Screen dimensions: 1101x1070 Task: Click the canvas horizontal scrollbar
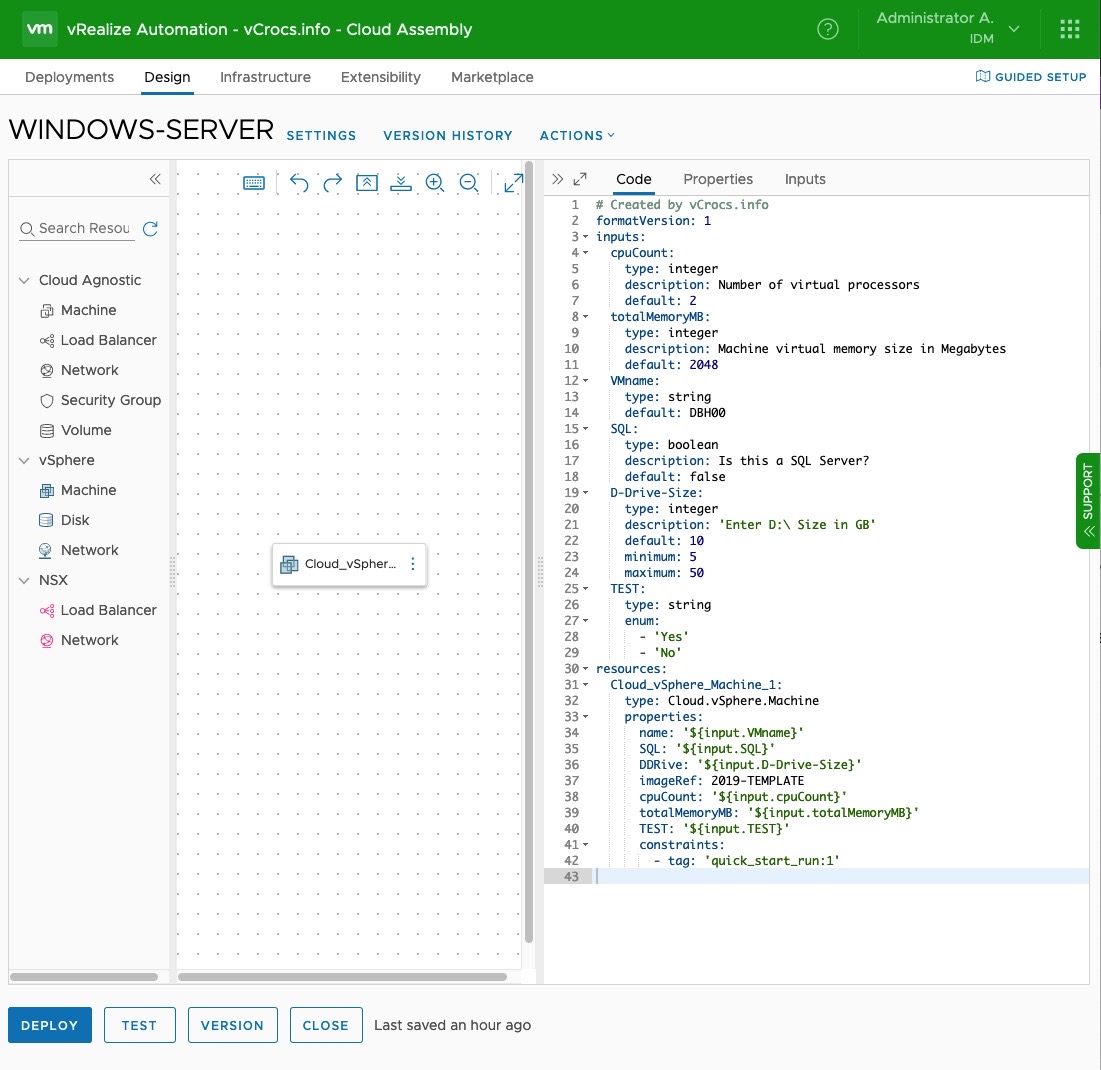[x=343, y=976]
